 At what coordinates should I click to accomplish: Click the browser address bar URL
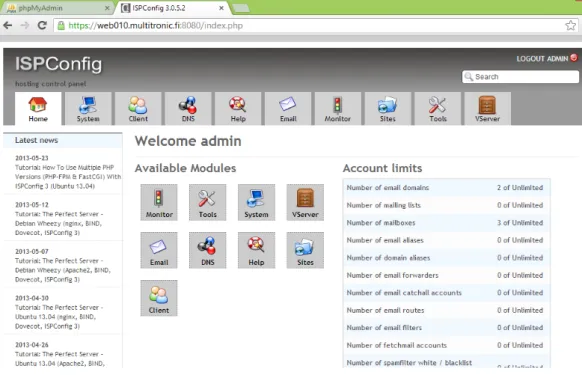(156, 26)
